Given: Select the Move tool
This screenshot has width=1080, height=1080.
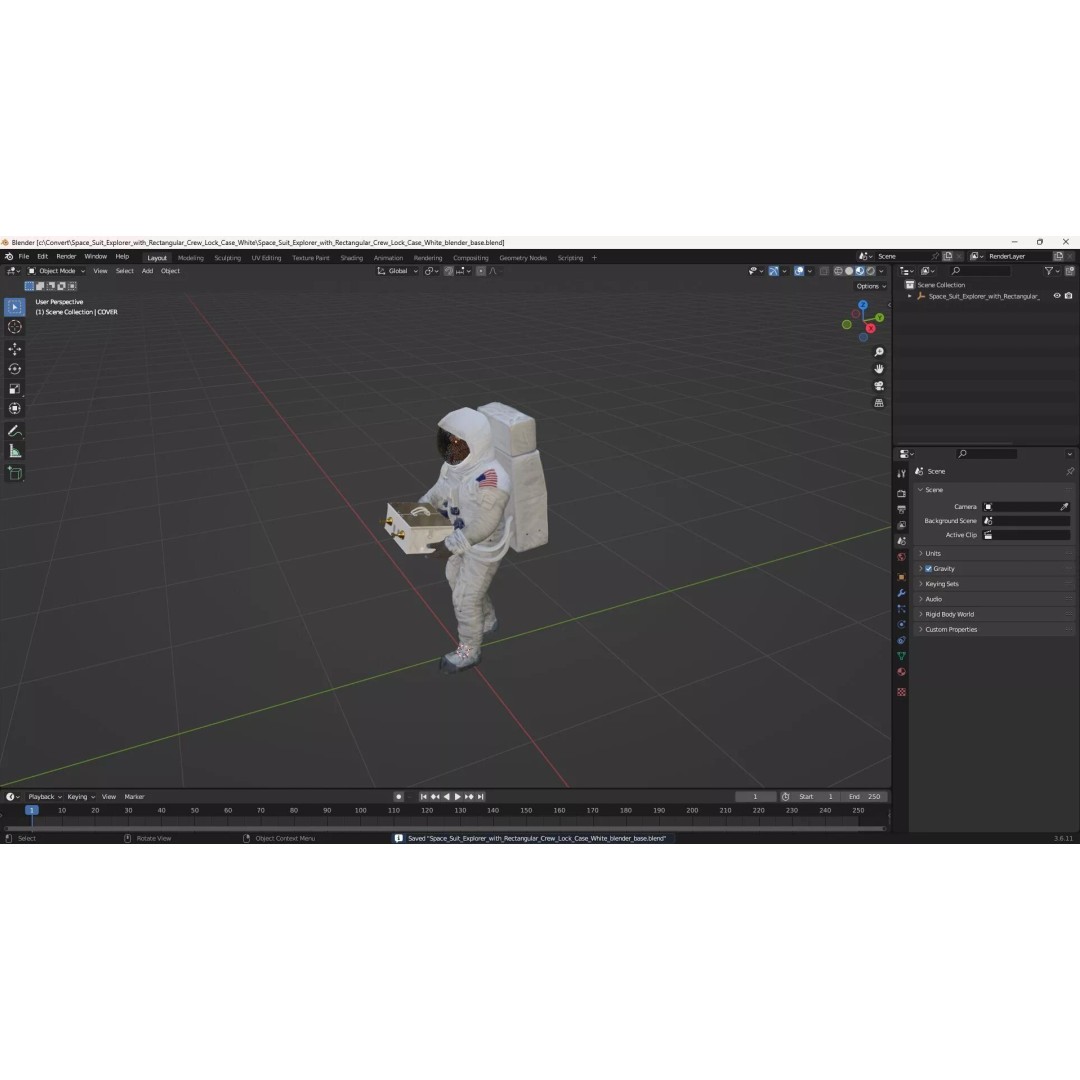Looking at the screenshot, I should [14, 349].
